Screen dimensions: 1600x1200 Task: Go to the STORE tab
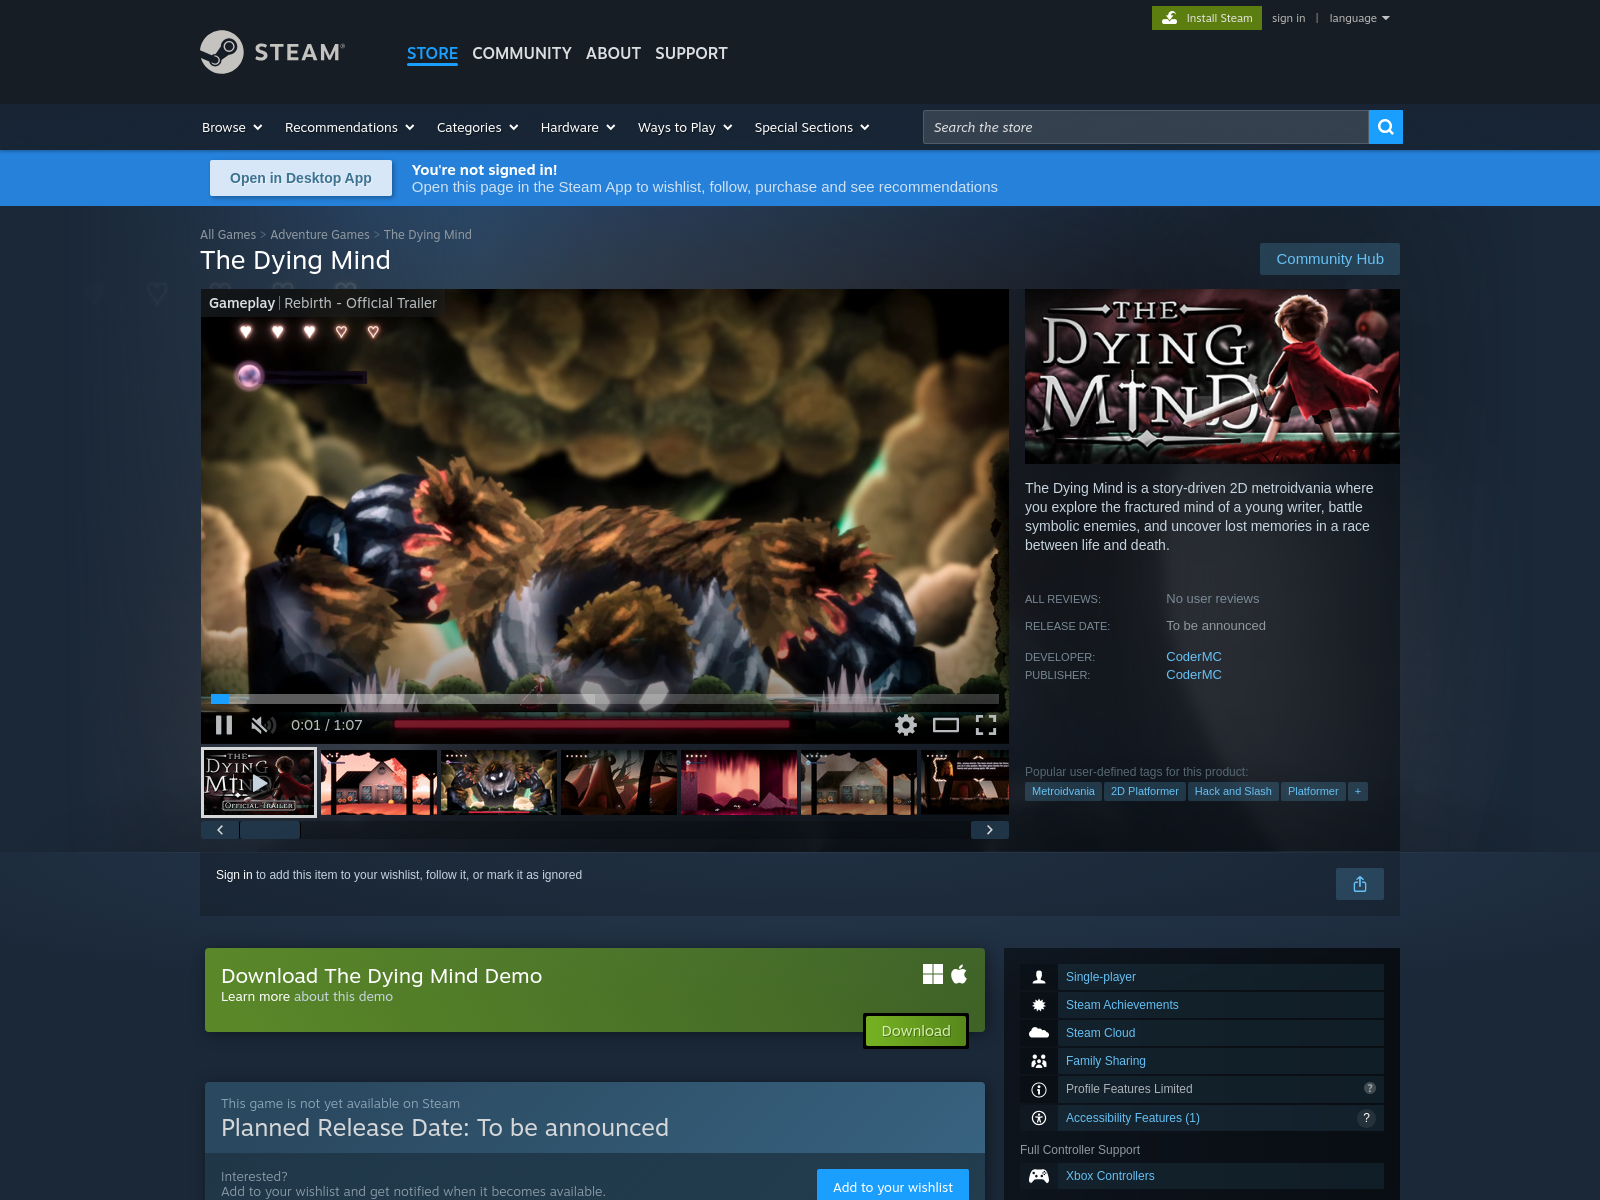pyautogui.click(x=432, y=53)
